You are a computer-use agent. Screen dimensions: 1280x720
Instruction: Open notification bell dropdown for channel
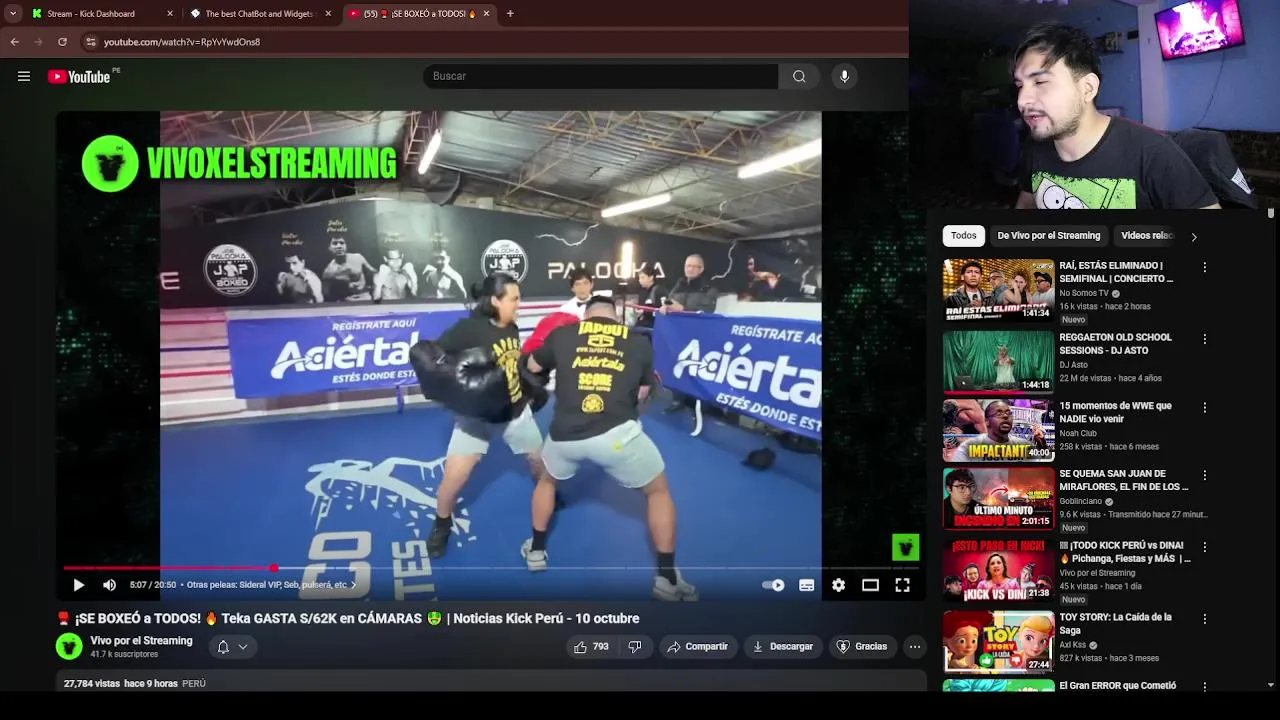pos(232,647)
